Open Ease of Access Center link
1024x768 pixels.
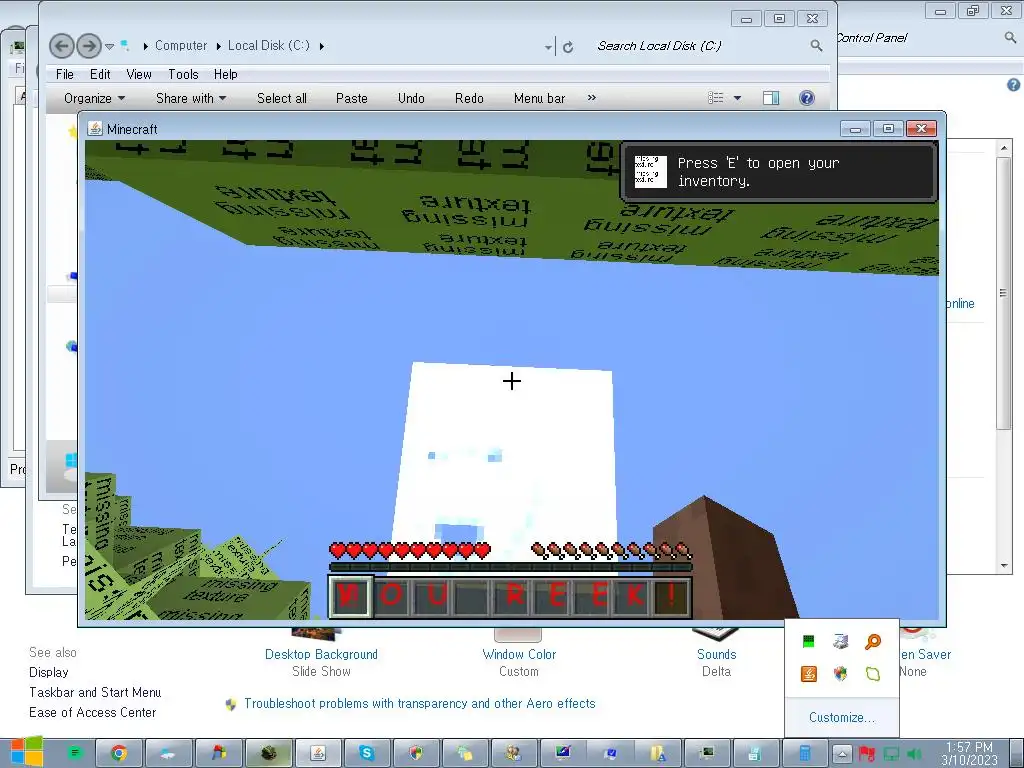92,712
